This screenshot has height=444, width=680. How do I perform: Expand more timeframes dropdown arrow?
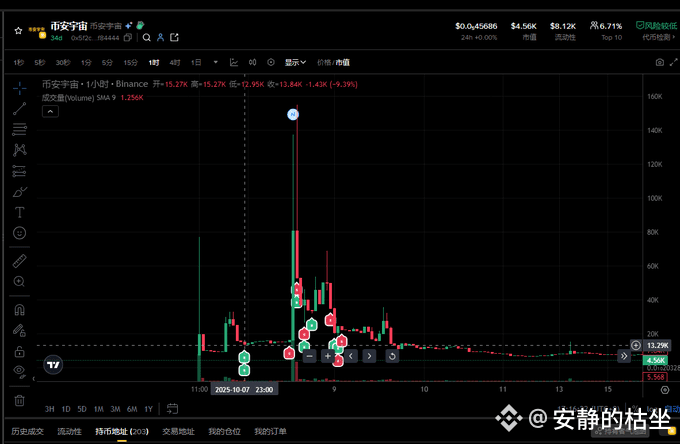point(216,62)
